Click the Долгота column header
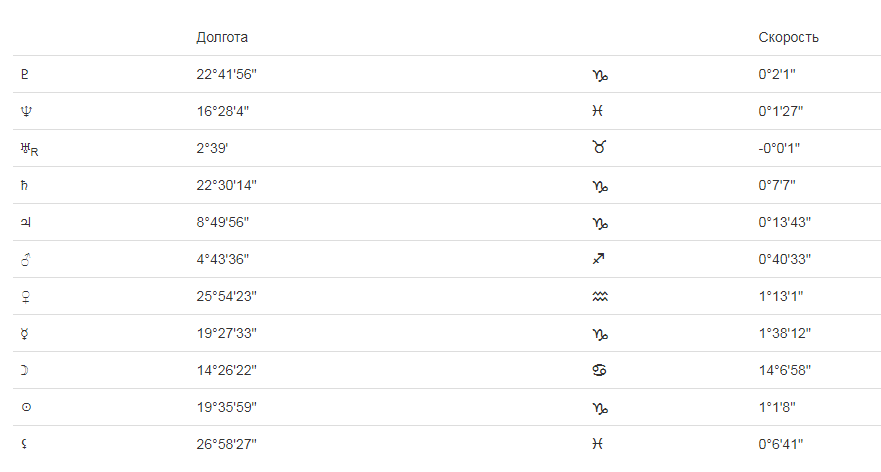The image size is (881, 472). (222, 37)
